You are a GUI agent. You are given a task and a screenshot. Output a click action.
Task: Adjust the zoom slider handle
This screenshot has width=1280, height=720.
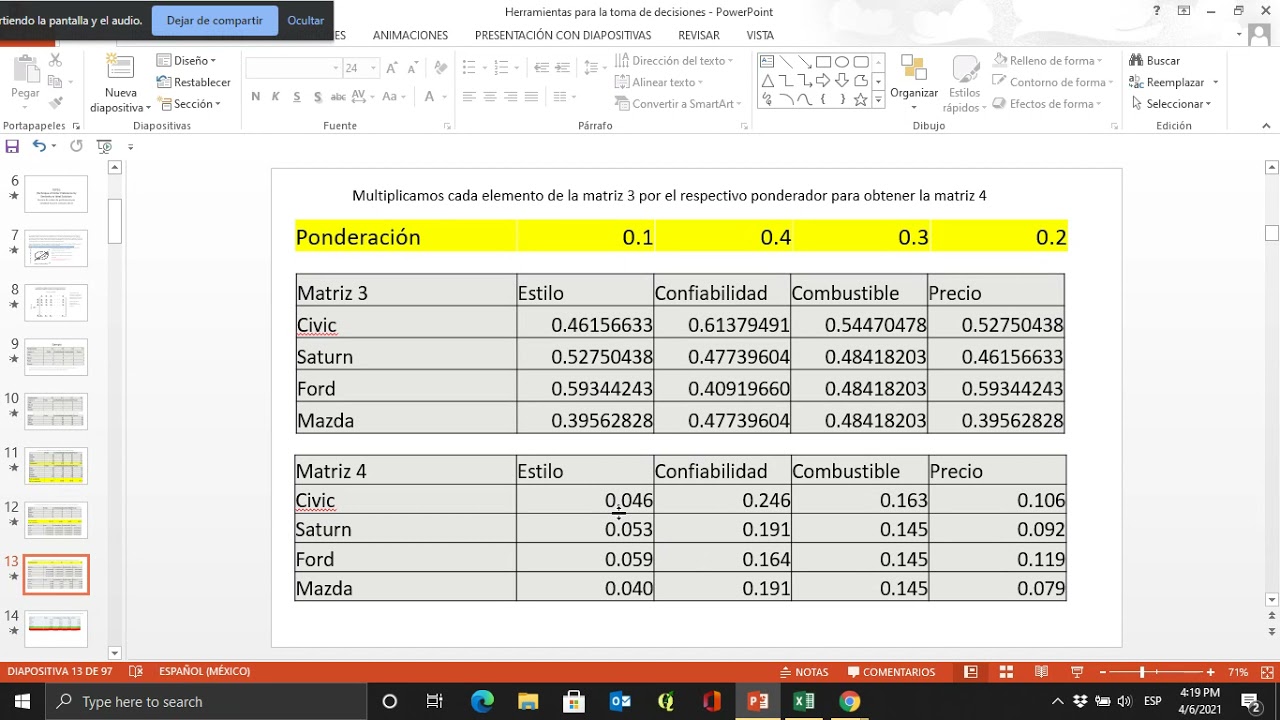tap(1142, 672)
